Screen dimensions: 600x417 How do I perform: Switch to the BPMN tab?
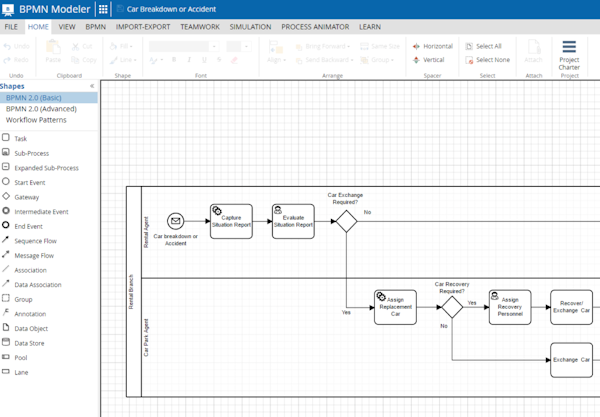pyautogui.click(x=96, y=27)
